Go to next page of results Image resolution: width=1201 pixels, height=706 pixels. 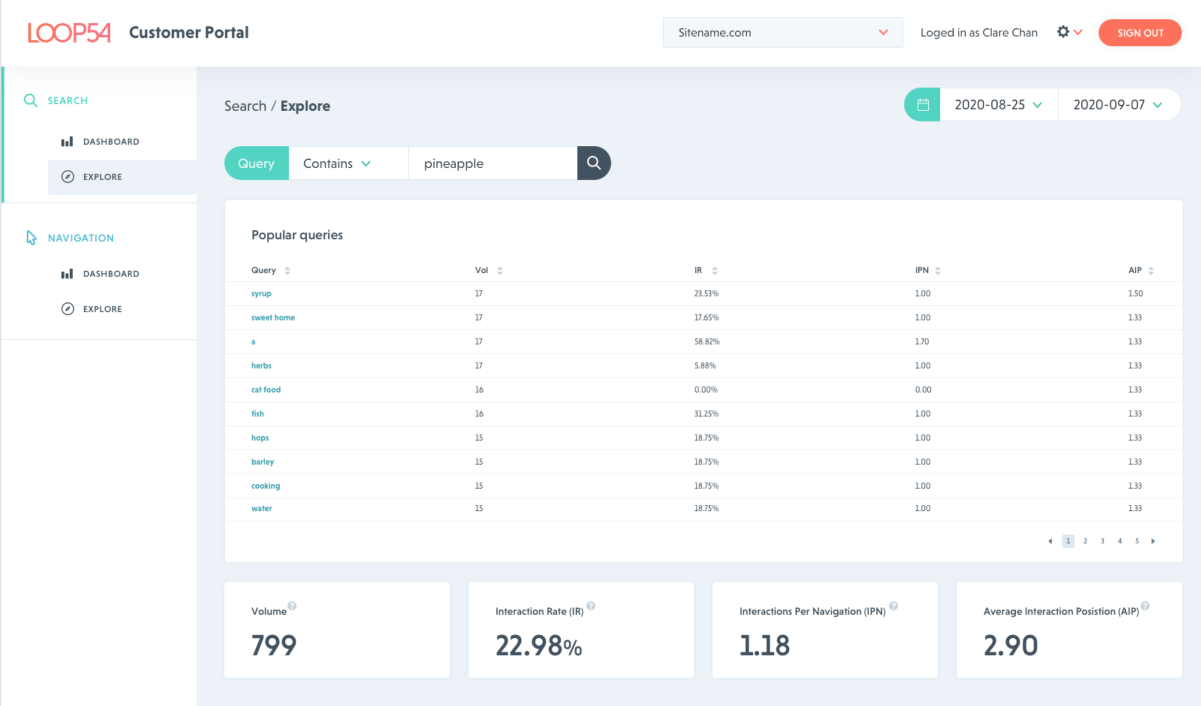point(1153,541)
